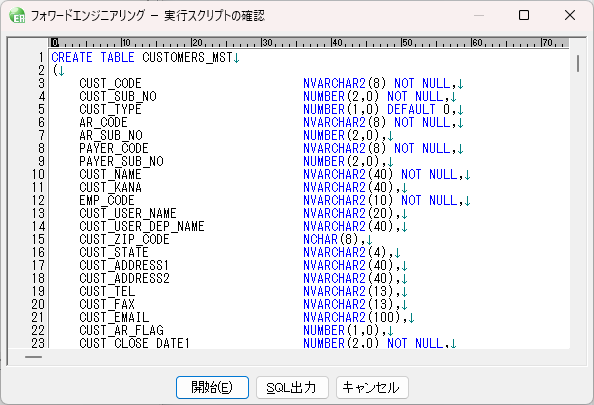This screenshot has width=594, height=405.
Task: Minimize the script confirmation window
Action: 479,16
